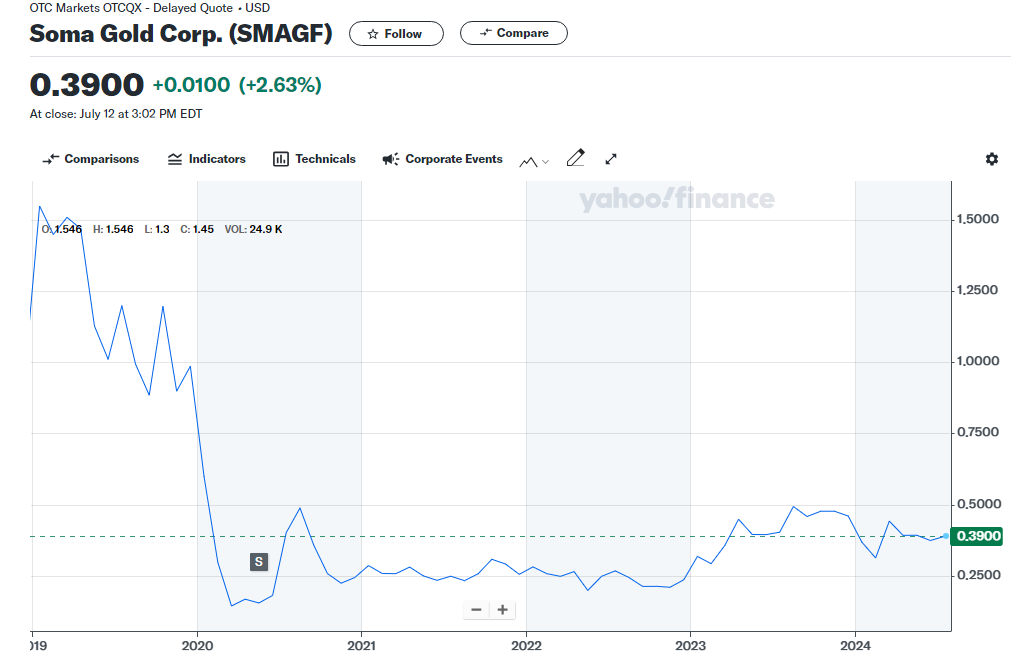The height and width of the screenshot is (663, 1015).
Task: Click the latest price dot on chart
Action: point(946,536)
